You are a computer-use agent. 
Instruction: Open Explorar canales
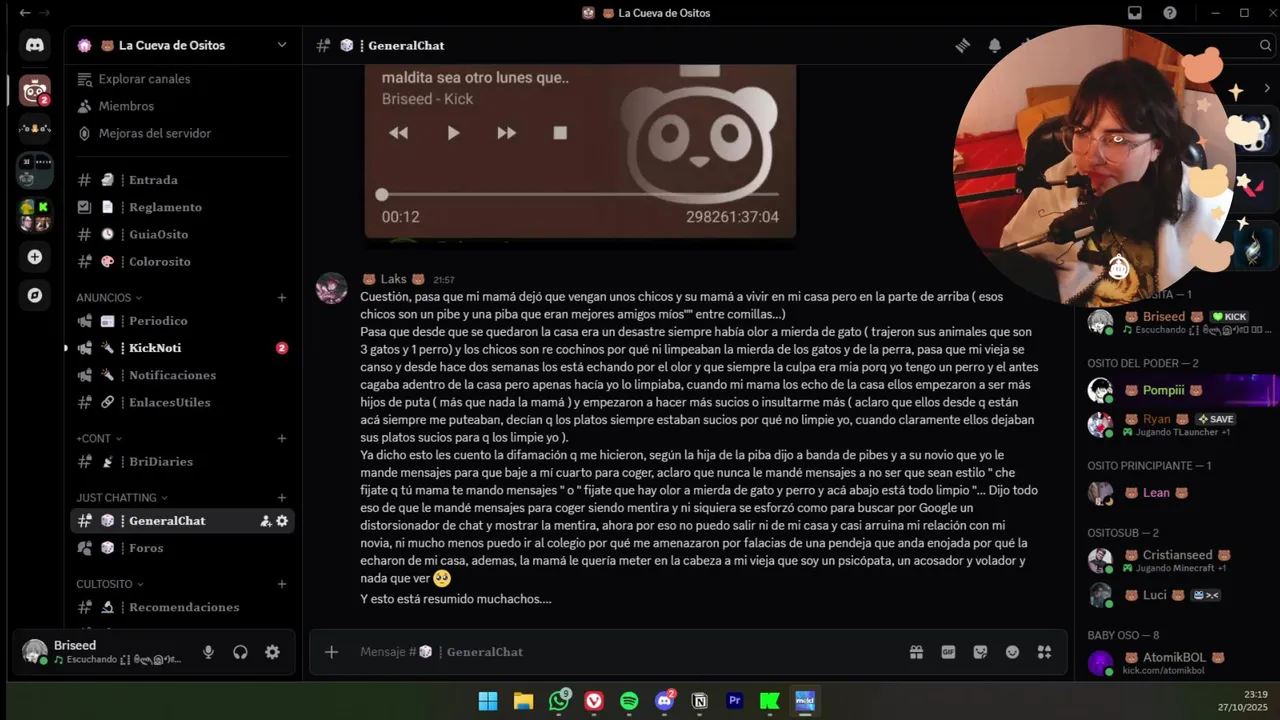click(x=182, y=79)
